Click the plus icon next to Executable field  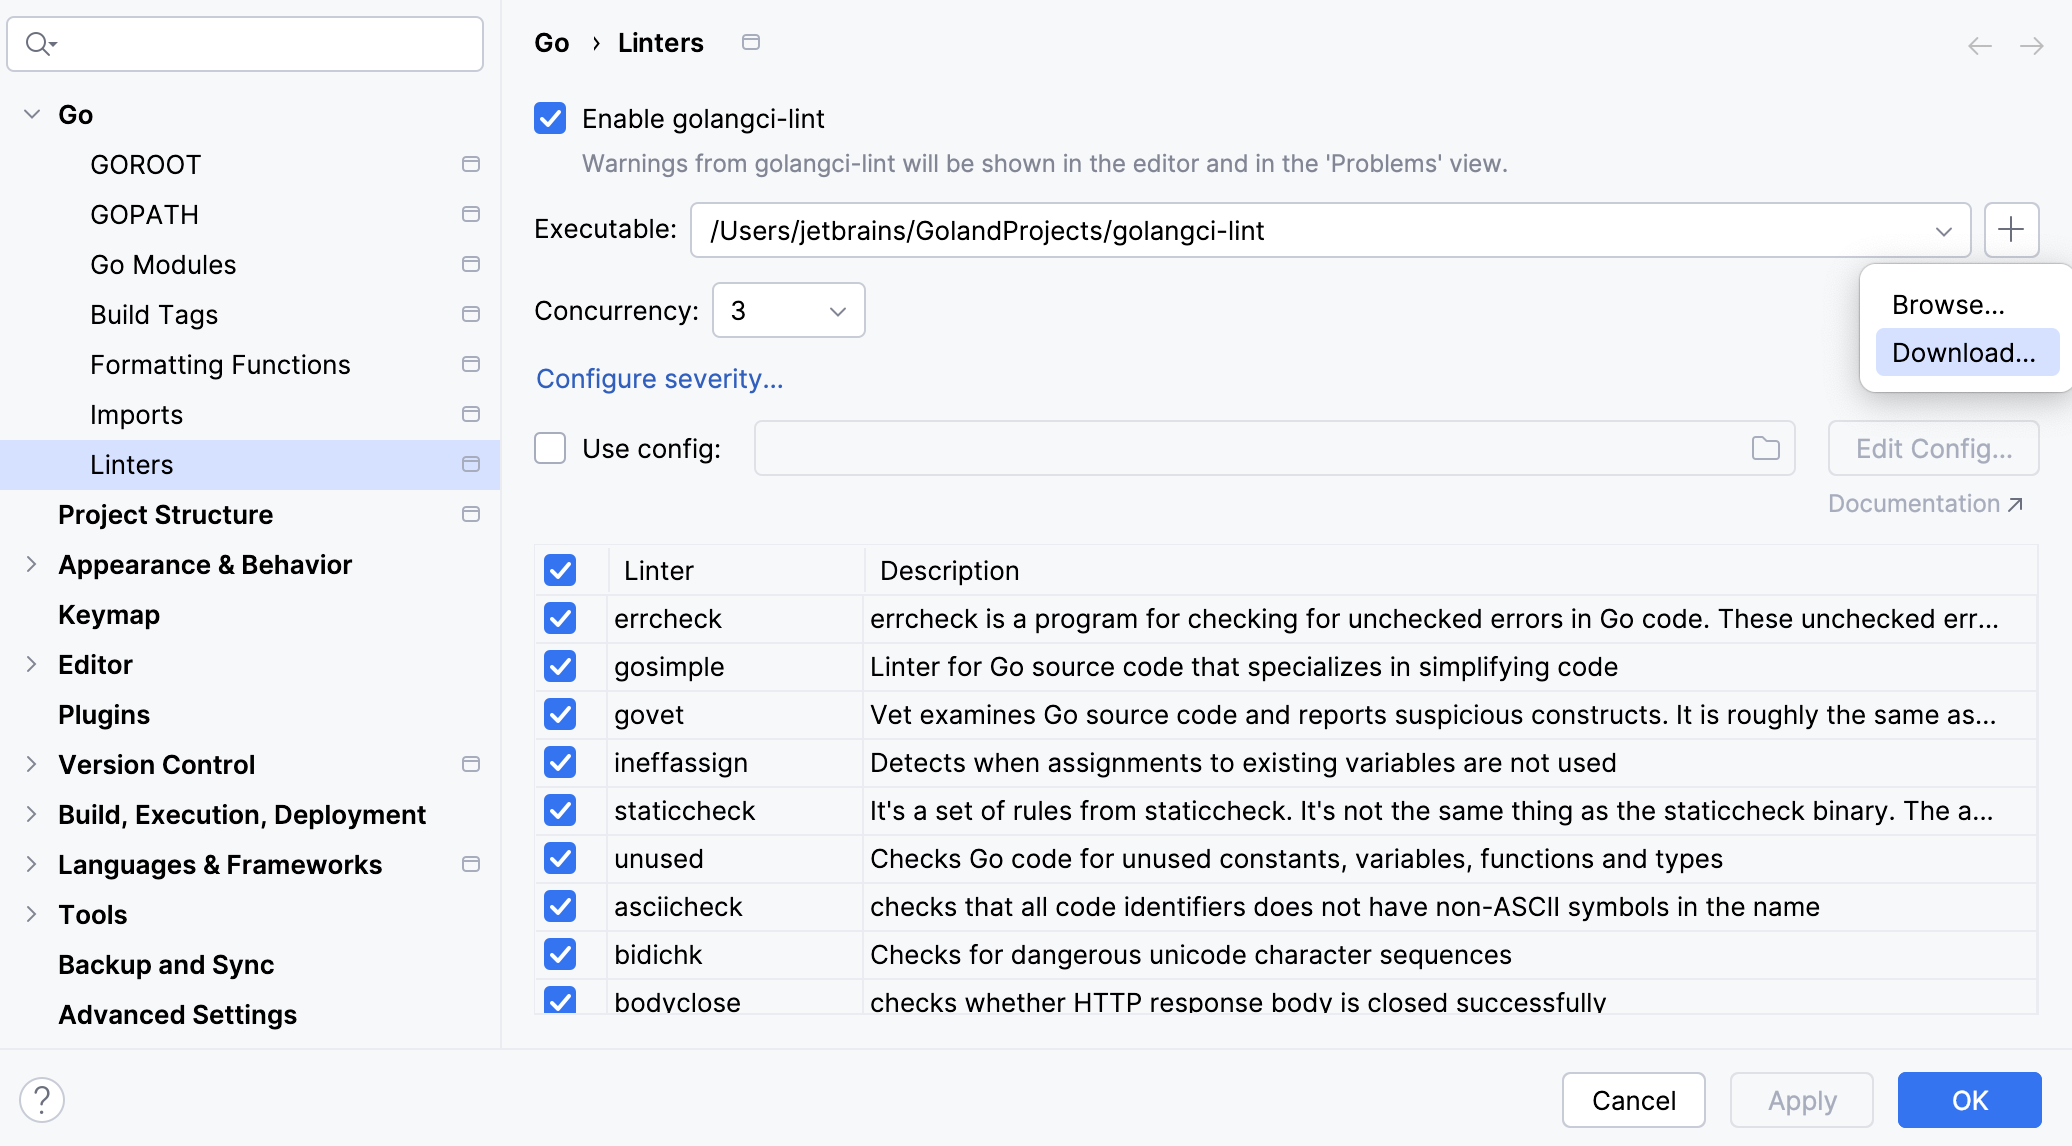click(x=2012, y=230)
